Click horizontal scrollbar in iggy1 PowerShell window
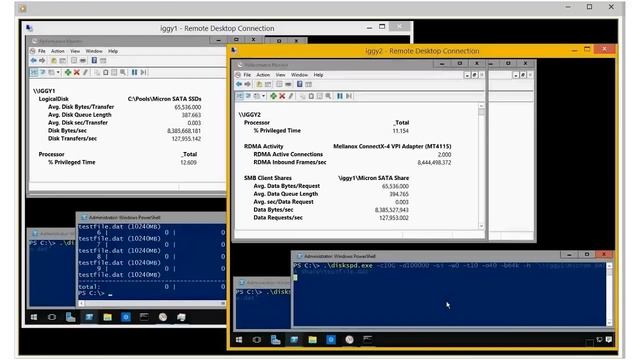The image size is (640, 360). coord(152,303)
